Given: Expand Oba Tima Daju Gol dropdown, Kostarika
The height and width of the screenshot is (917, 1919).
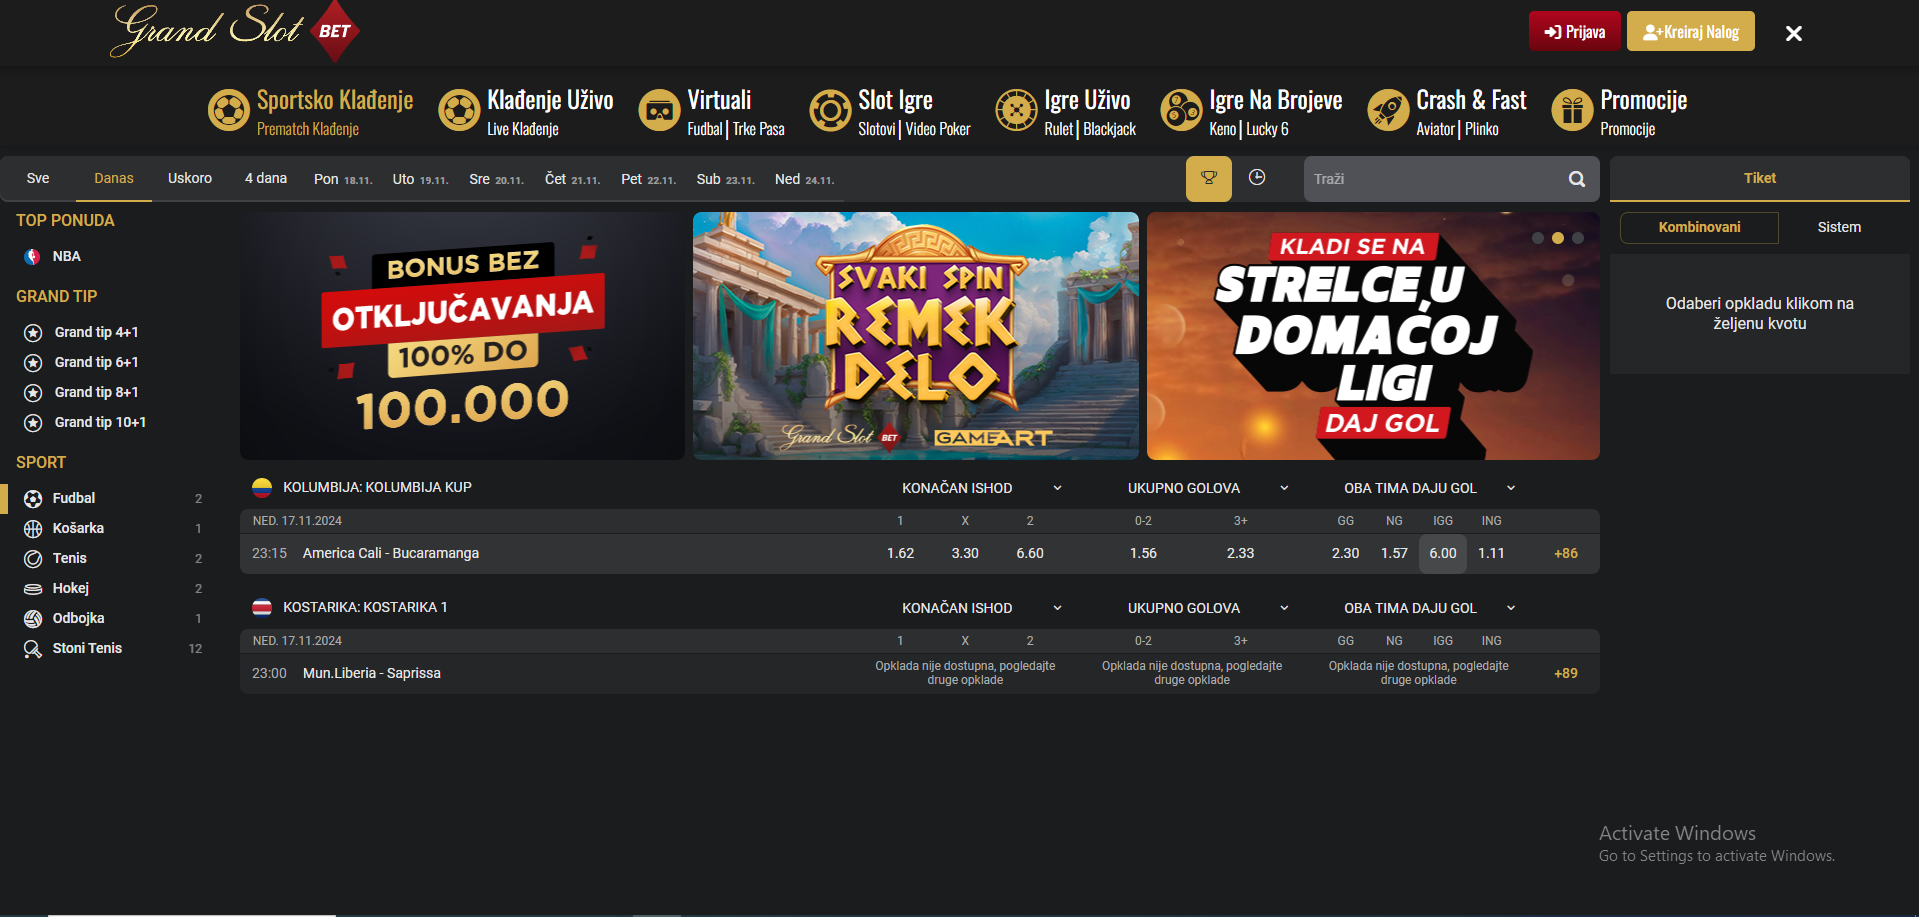Looking at the screenshot, I should (1511, 608).
